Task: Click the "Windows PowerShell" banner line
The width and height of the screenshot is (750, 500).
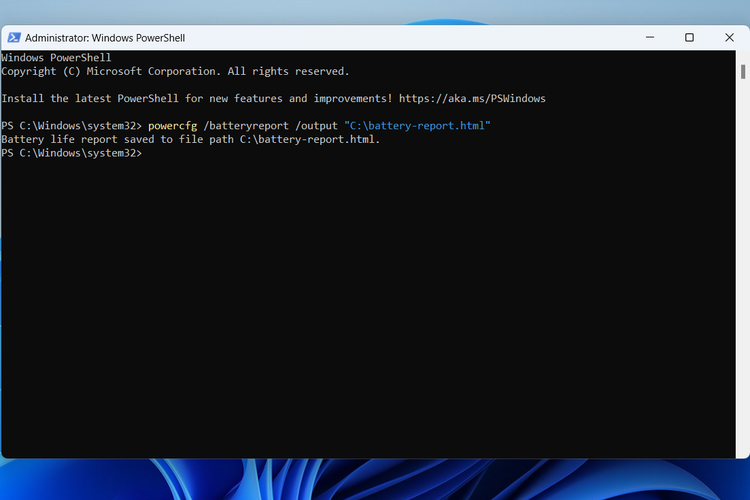Action: pyautogui.click(x=56, y=58)
